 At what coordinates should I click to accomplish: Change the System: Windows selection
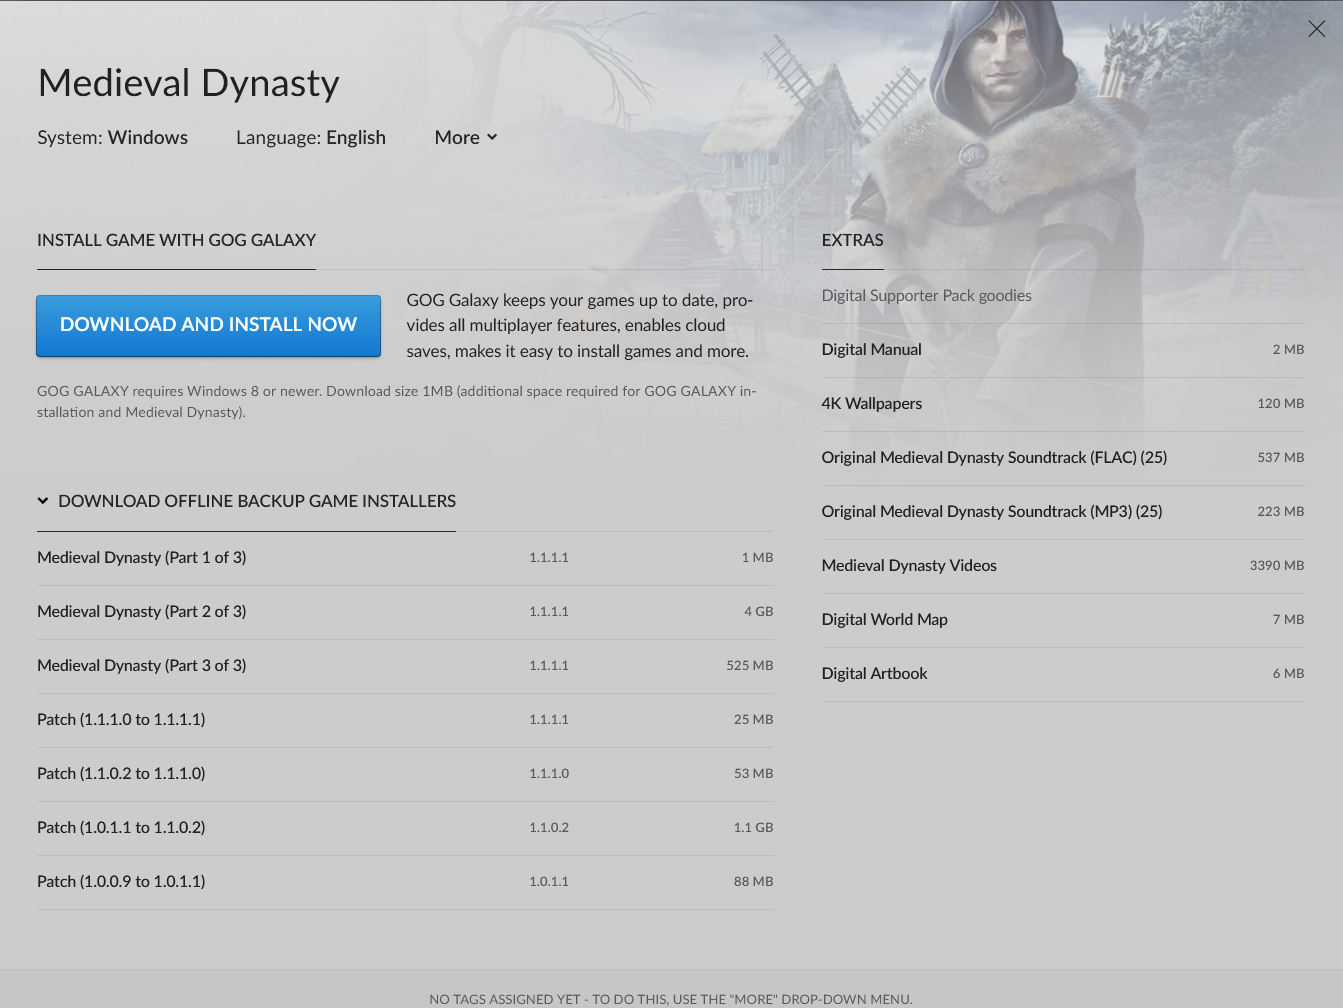coord(112,138)
